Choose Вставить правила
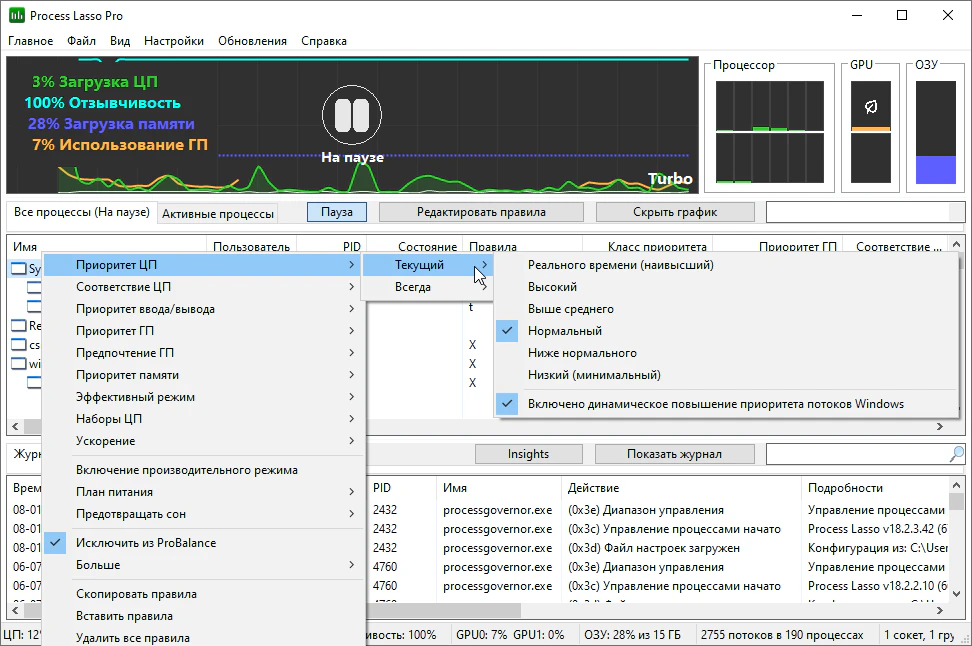This screenshot has width=972, height=646. 203,616
